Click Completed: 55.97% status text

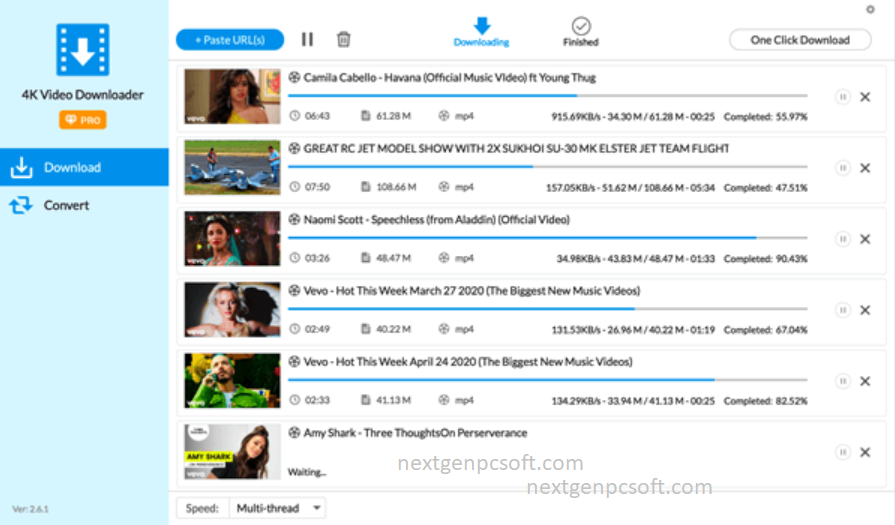[765, 116]
